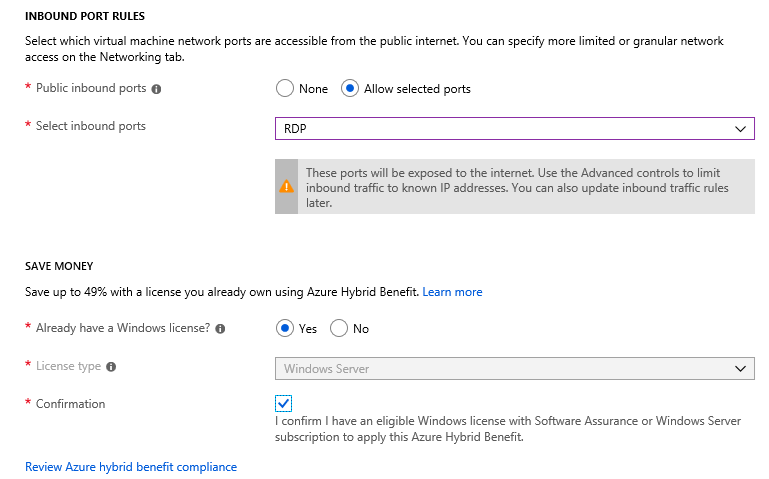Viewport: 769px width, 479px height.
Task: Click the info icon next to Windows license question
Action: point(220,329)
